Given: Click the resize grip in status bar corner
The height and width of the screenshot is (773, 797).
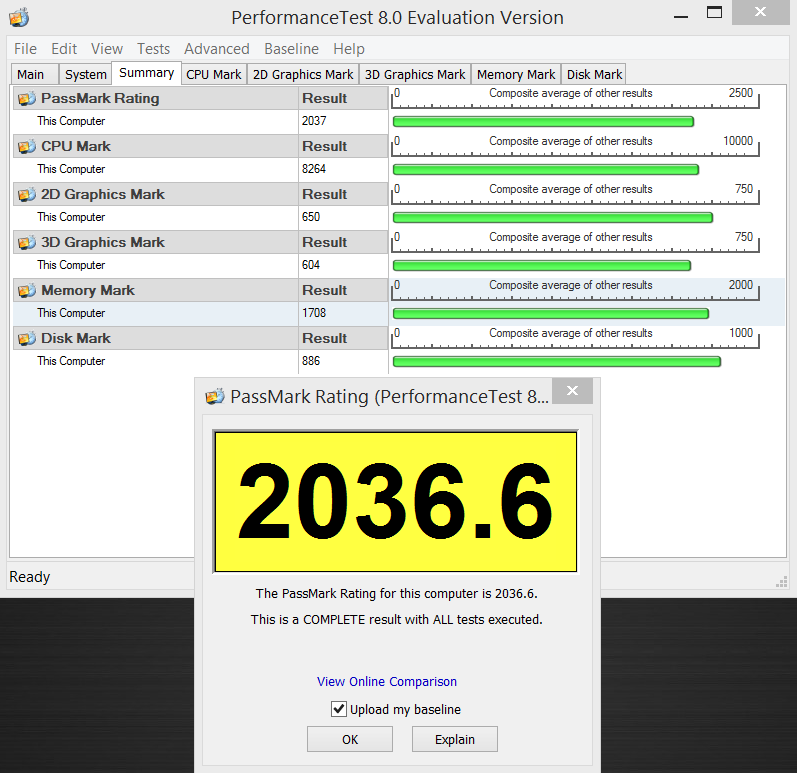Looking at the screenshot, I should [x=782, y=582].
